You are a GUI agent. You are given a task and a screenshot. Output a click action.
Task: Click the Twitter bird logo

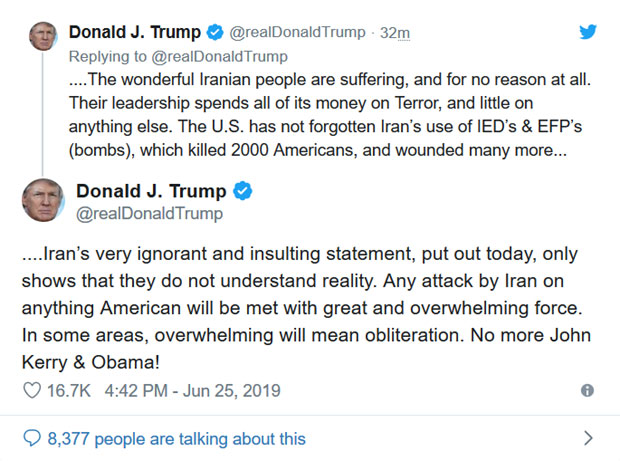coord(589,31)
